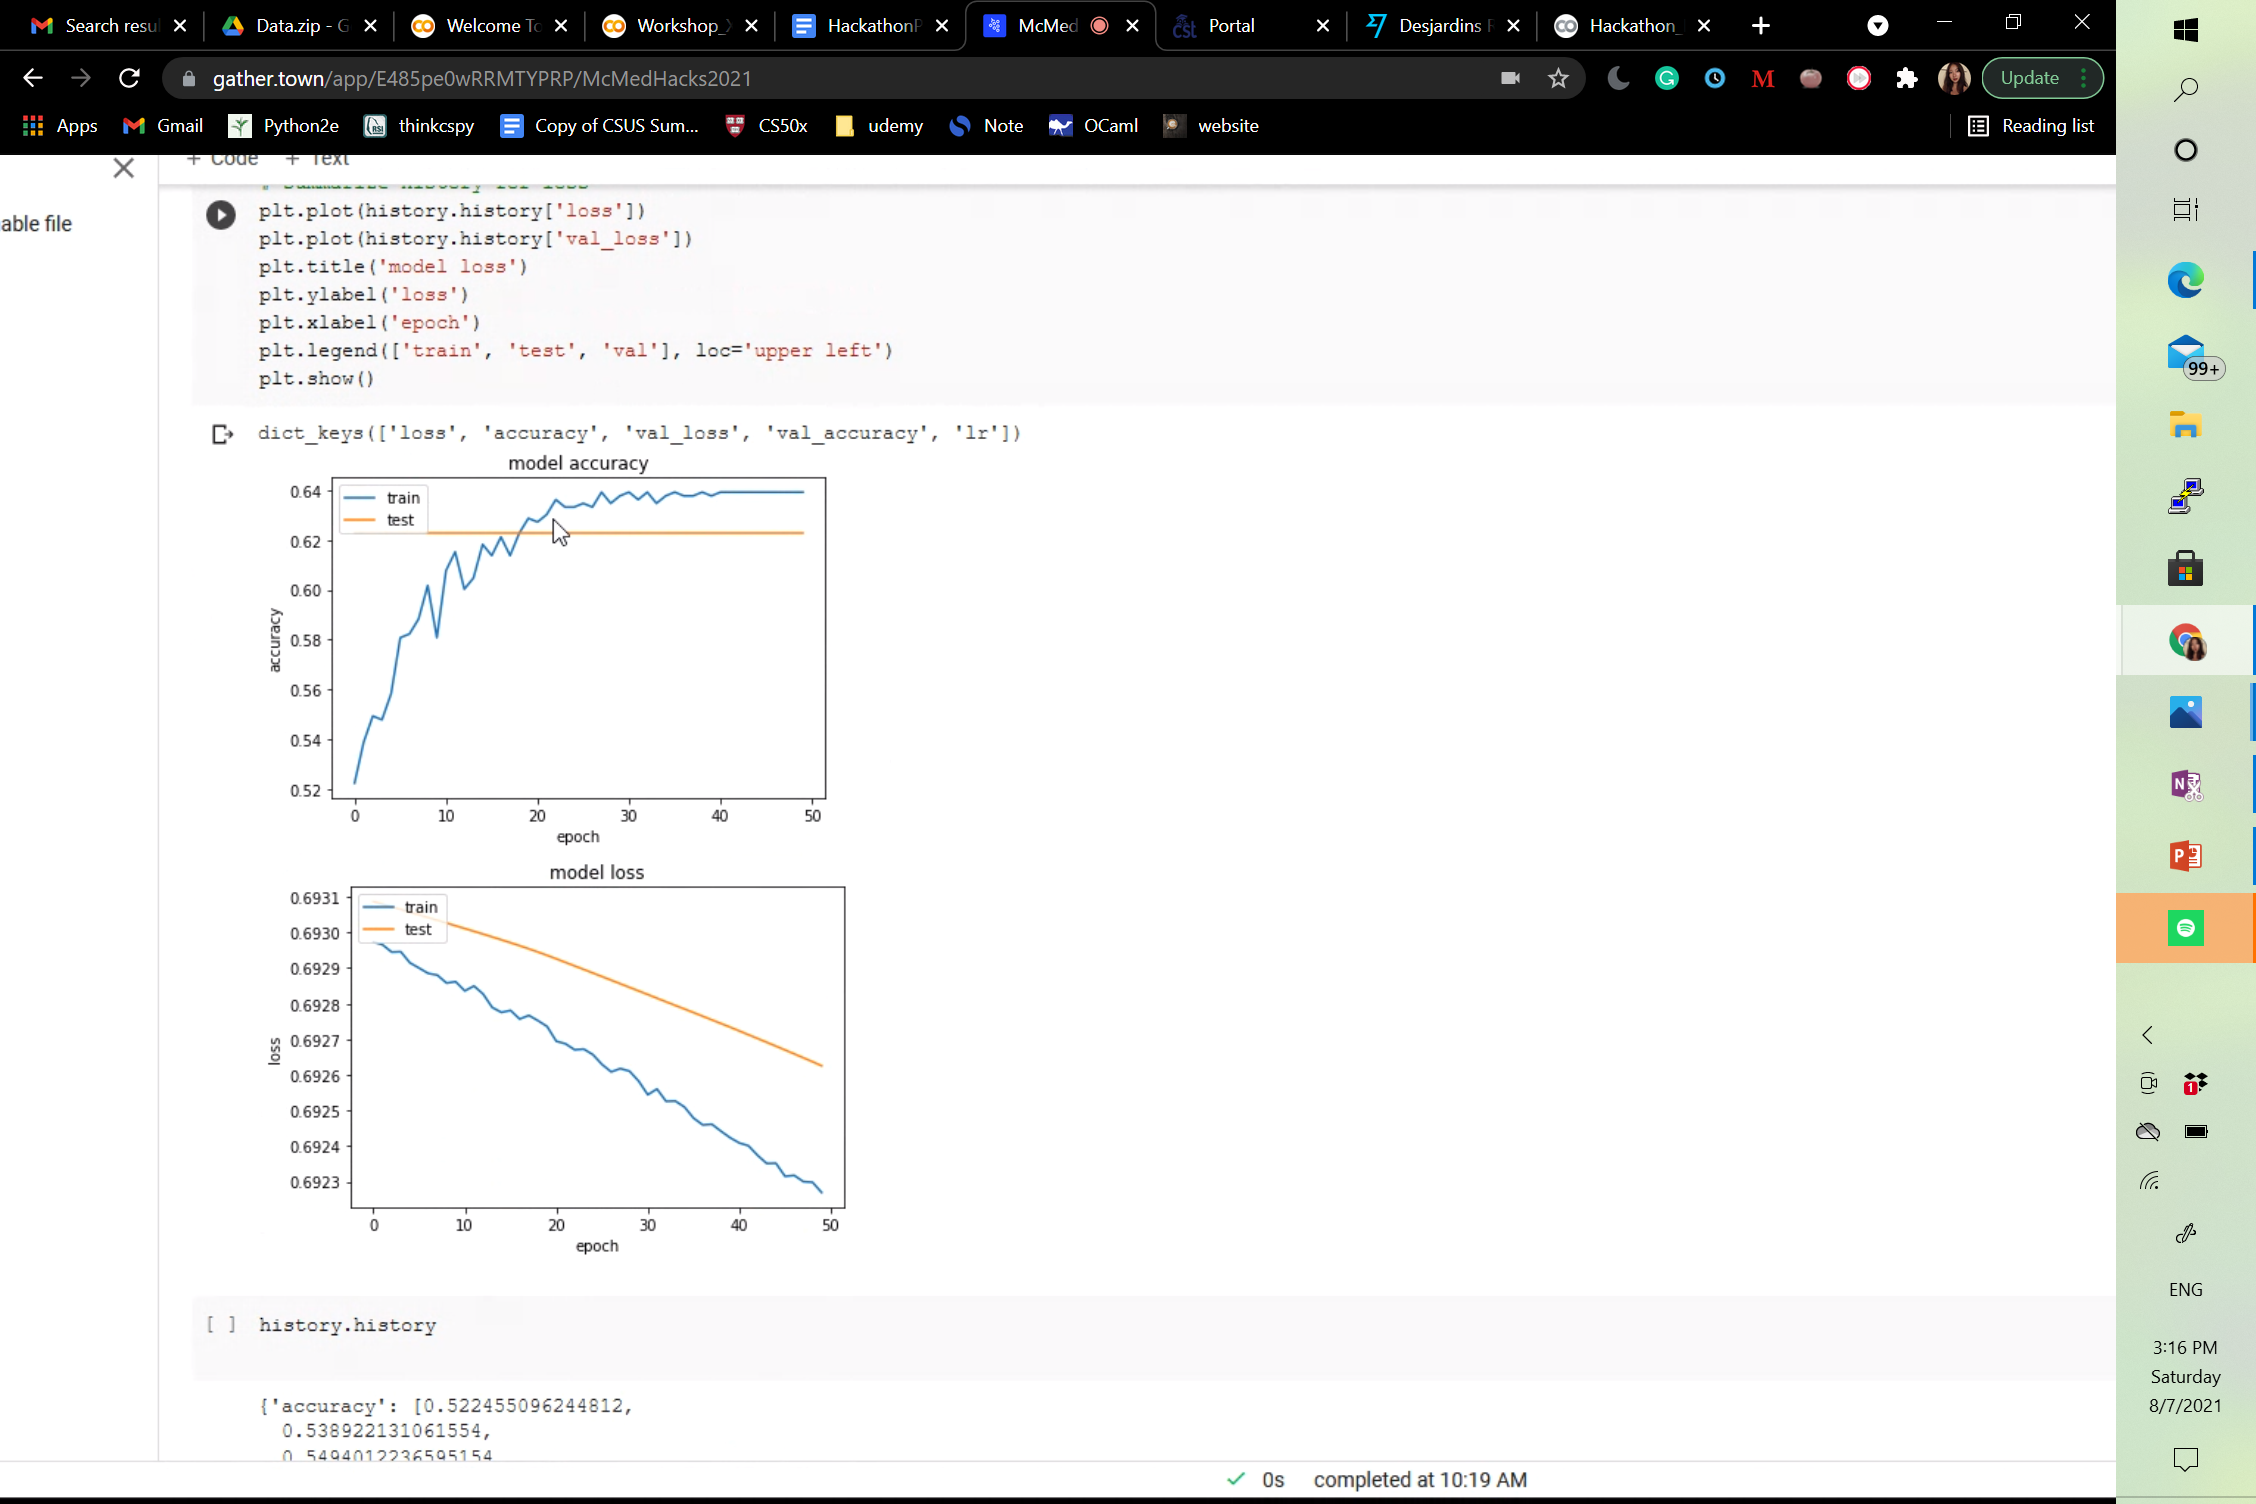Open Microsoft Edge from the taskbar
The width and height of the screenshot is (2256, 1504).
[x=2185, y=281]
